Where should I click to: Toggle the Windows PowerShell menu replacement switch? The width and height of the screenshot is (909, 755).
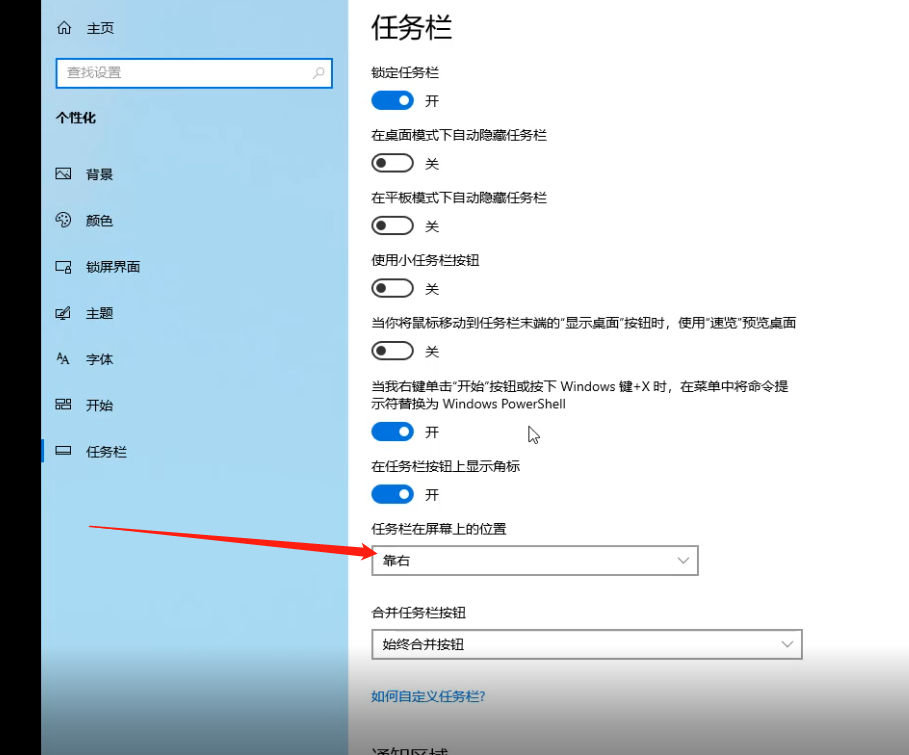click(392, 431)
